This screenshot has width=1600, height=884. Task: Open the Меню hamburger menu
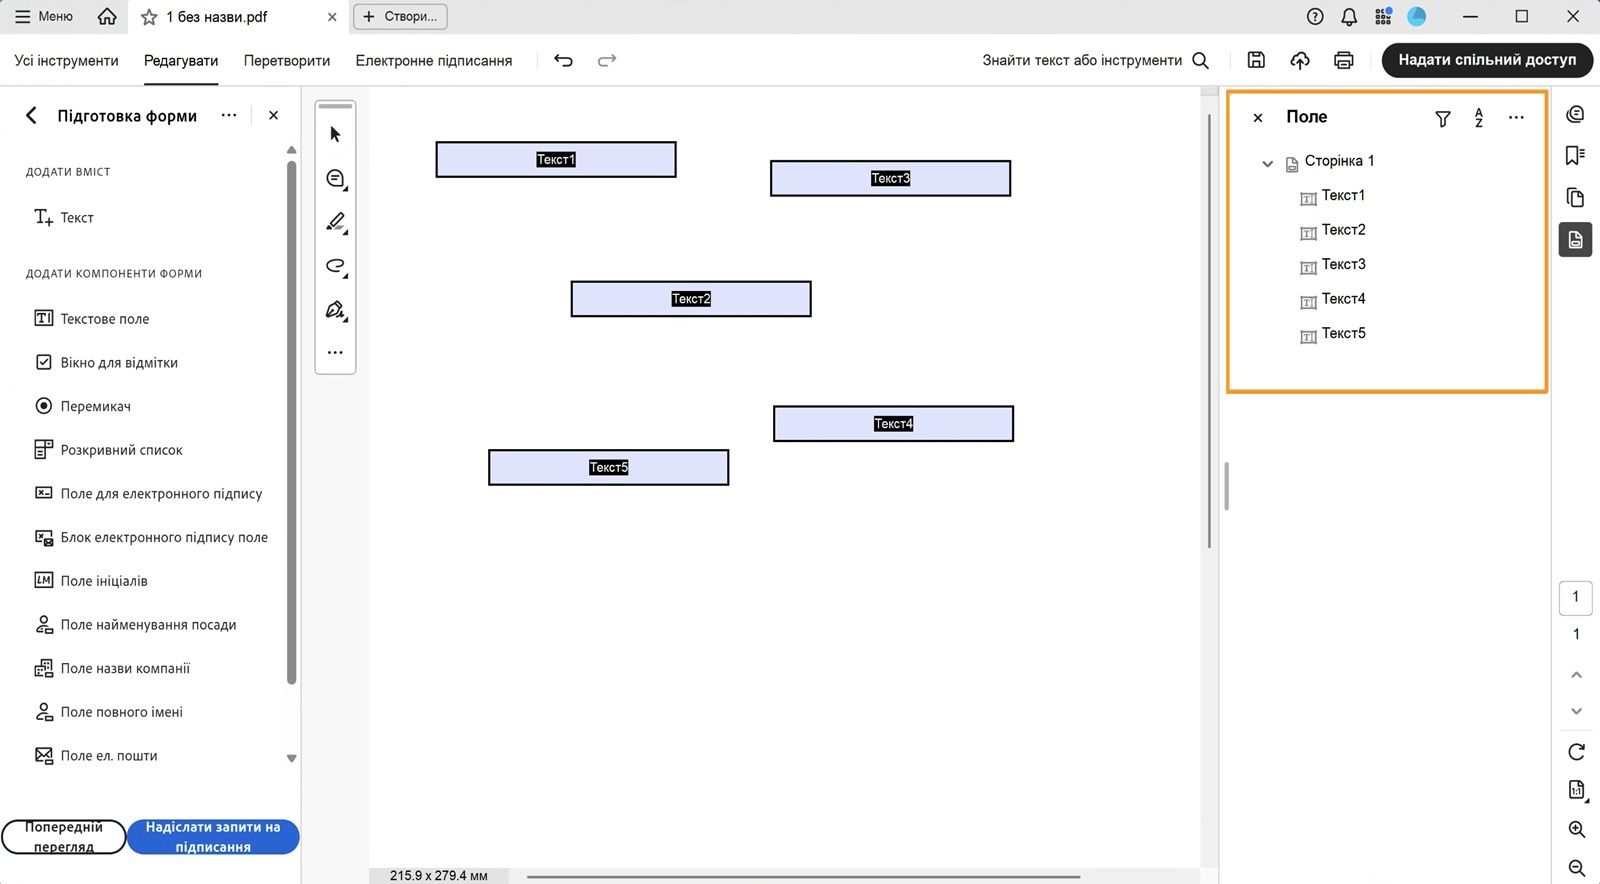44,16
